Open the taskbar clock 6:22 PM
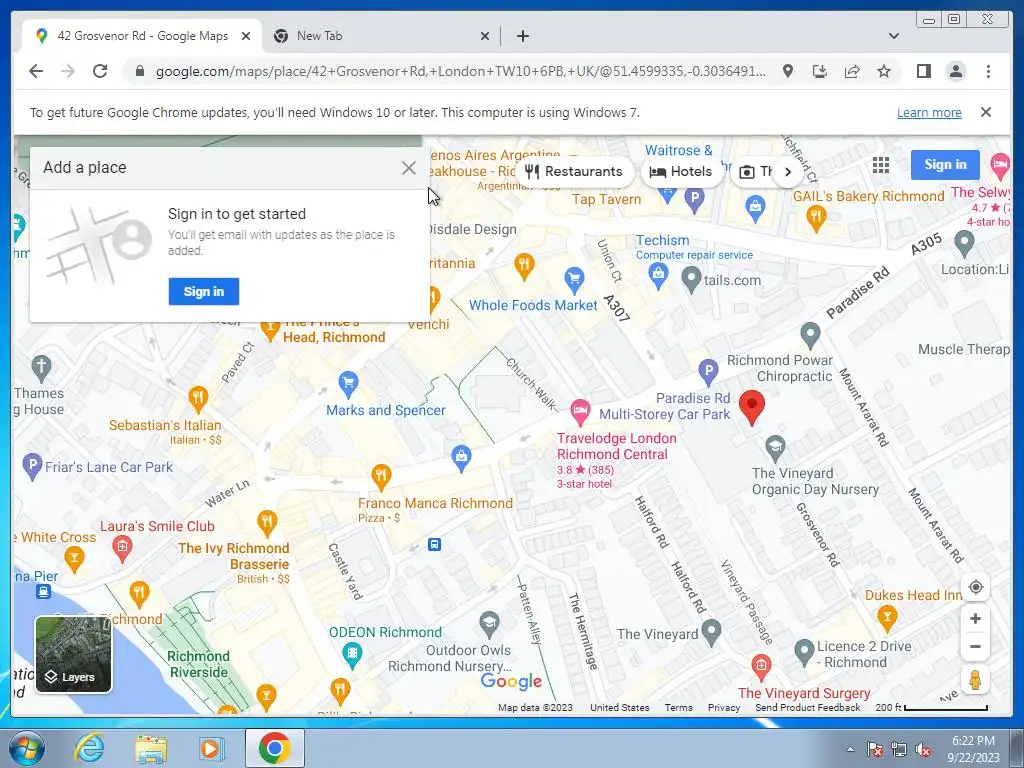Viewport: 1024px width, 768px height. tap(973, 749)
